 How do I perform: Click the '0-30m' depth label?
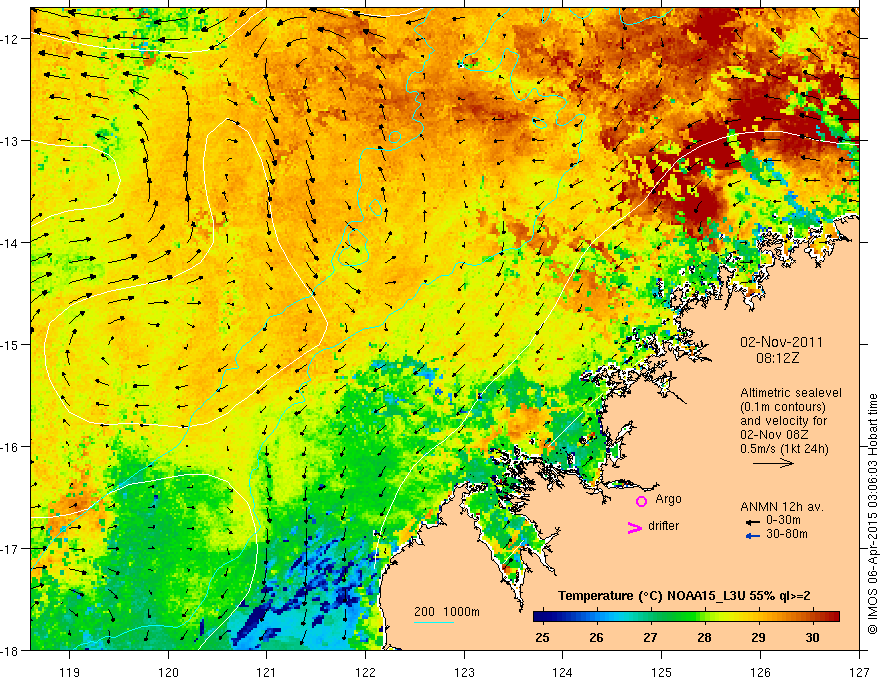(783, 521)
